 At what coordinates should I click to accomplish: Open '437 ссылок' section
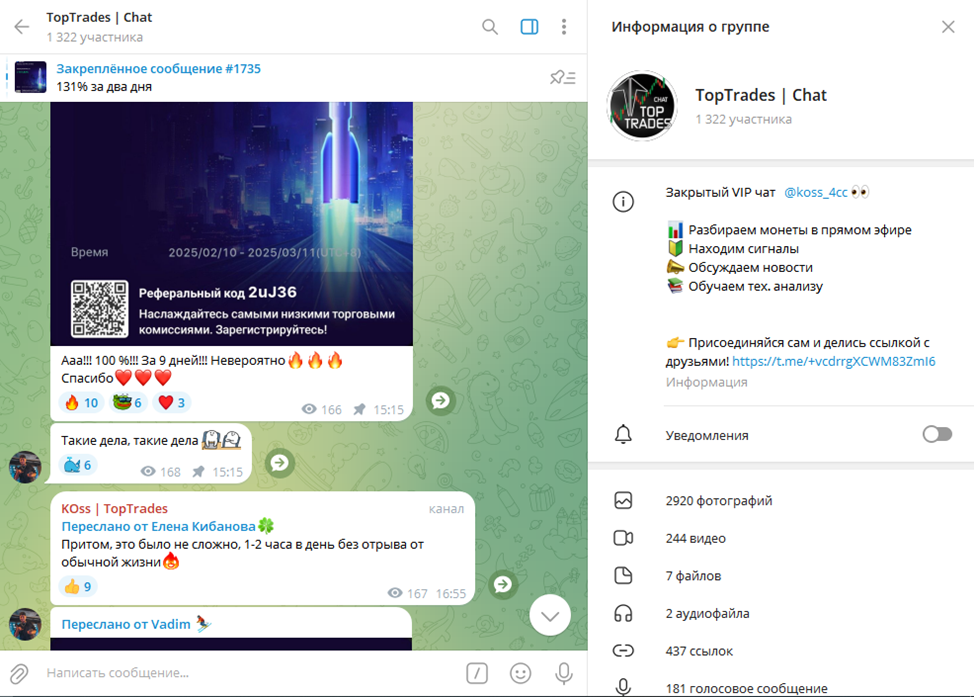[781, 651]
